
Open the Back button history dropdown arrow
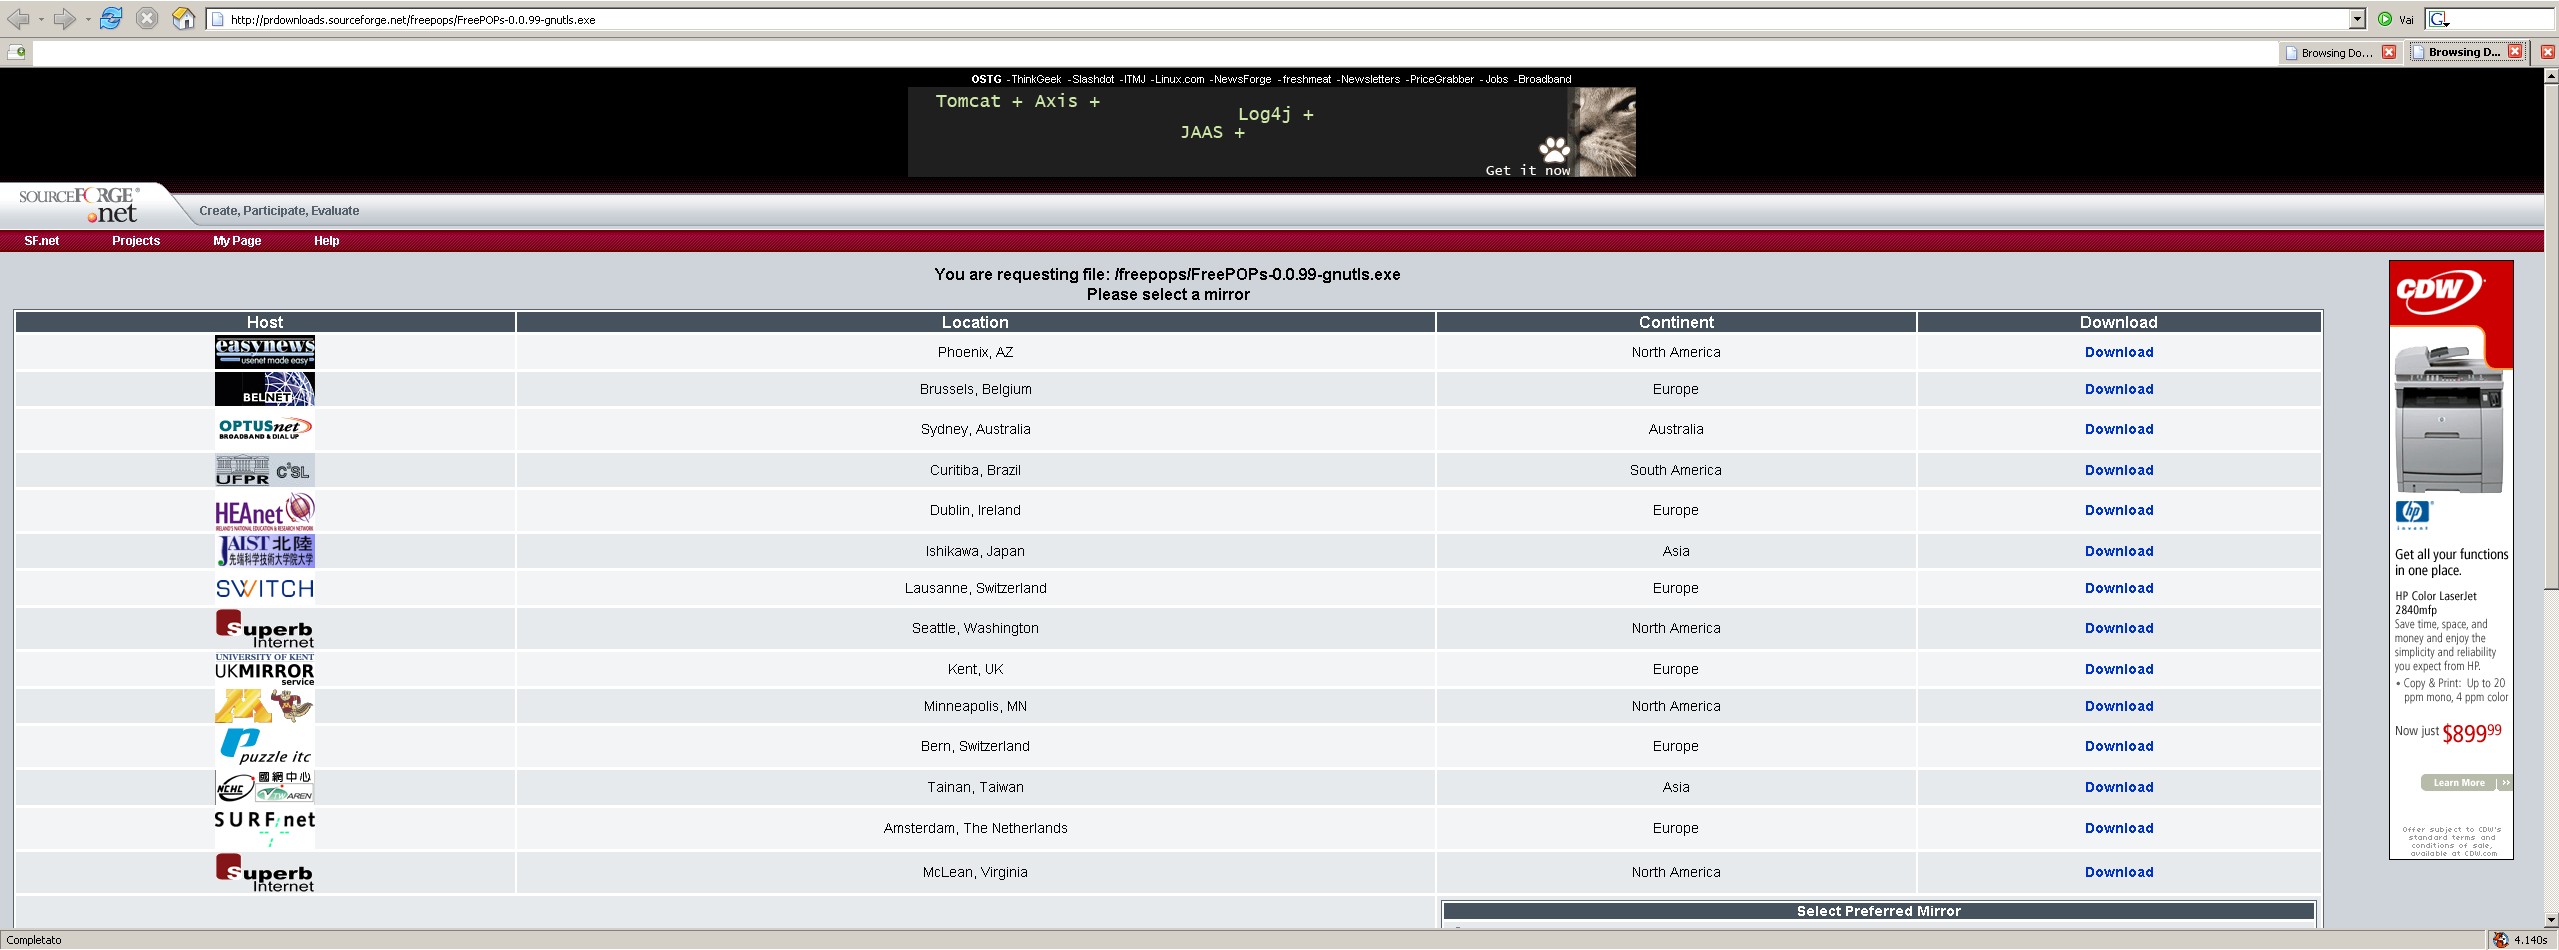40,19
